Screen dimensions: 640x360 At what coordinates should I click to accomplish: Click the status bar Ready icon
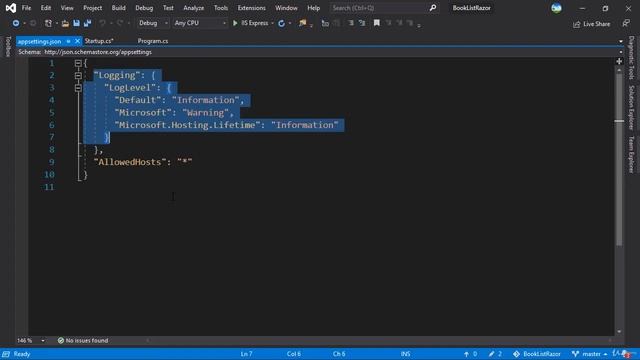pos(6,354)
